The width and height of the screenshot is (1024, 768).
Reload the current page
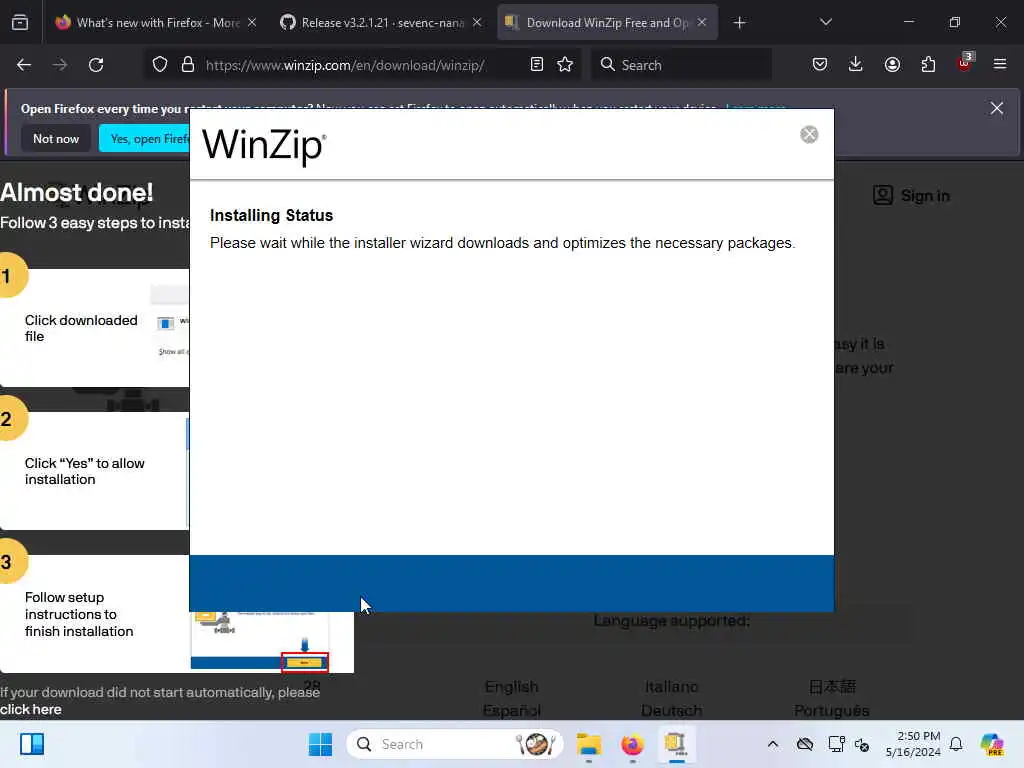pyautogui.click(x=96, y=65)
